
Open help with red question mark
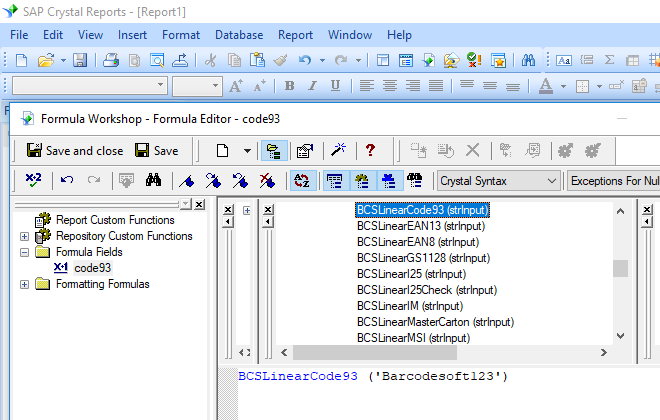coord(370,150)
